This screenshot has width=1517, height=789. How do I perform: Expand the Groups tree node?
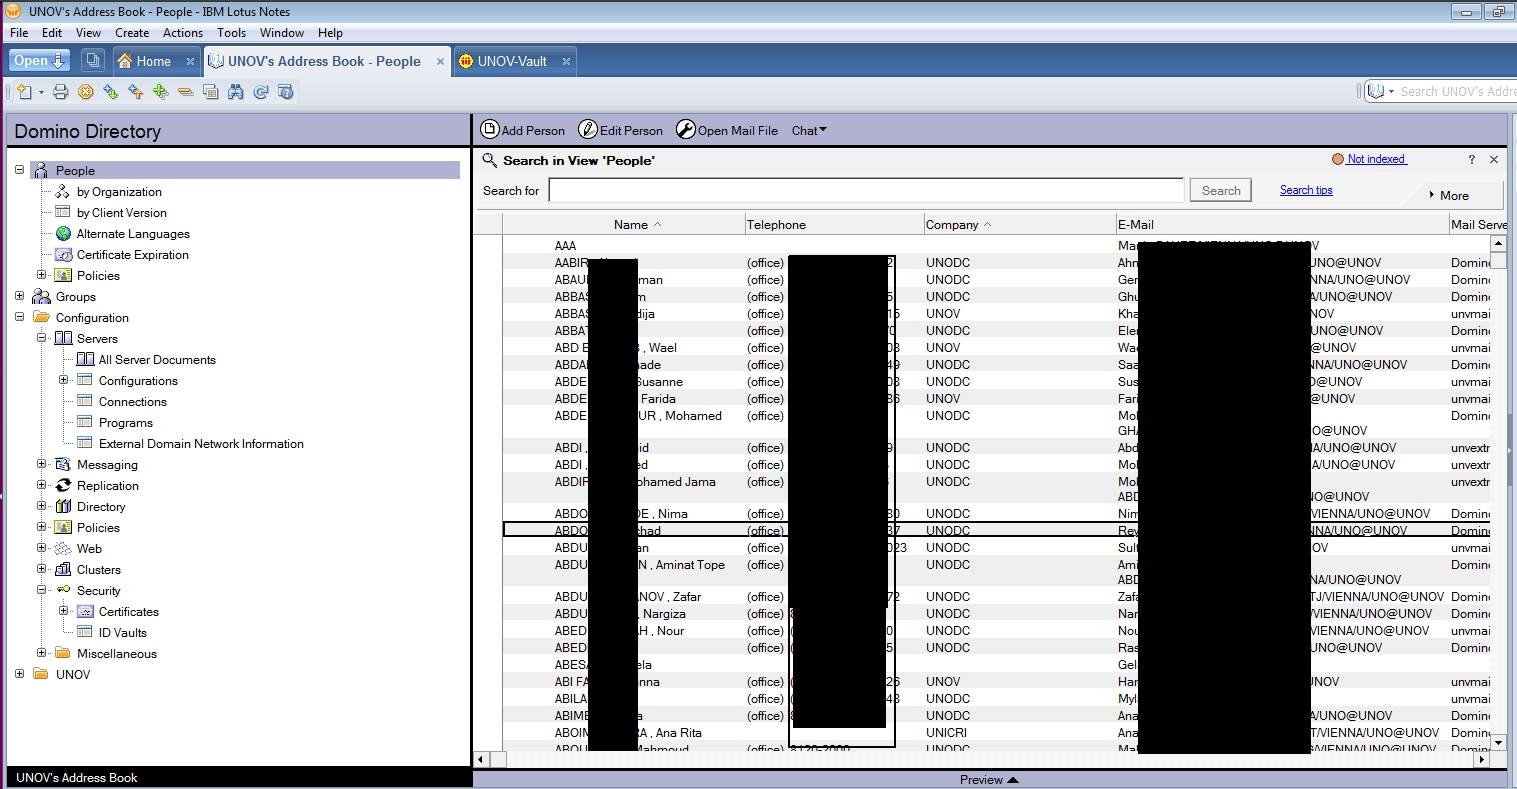[19, 296]
